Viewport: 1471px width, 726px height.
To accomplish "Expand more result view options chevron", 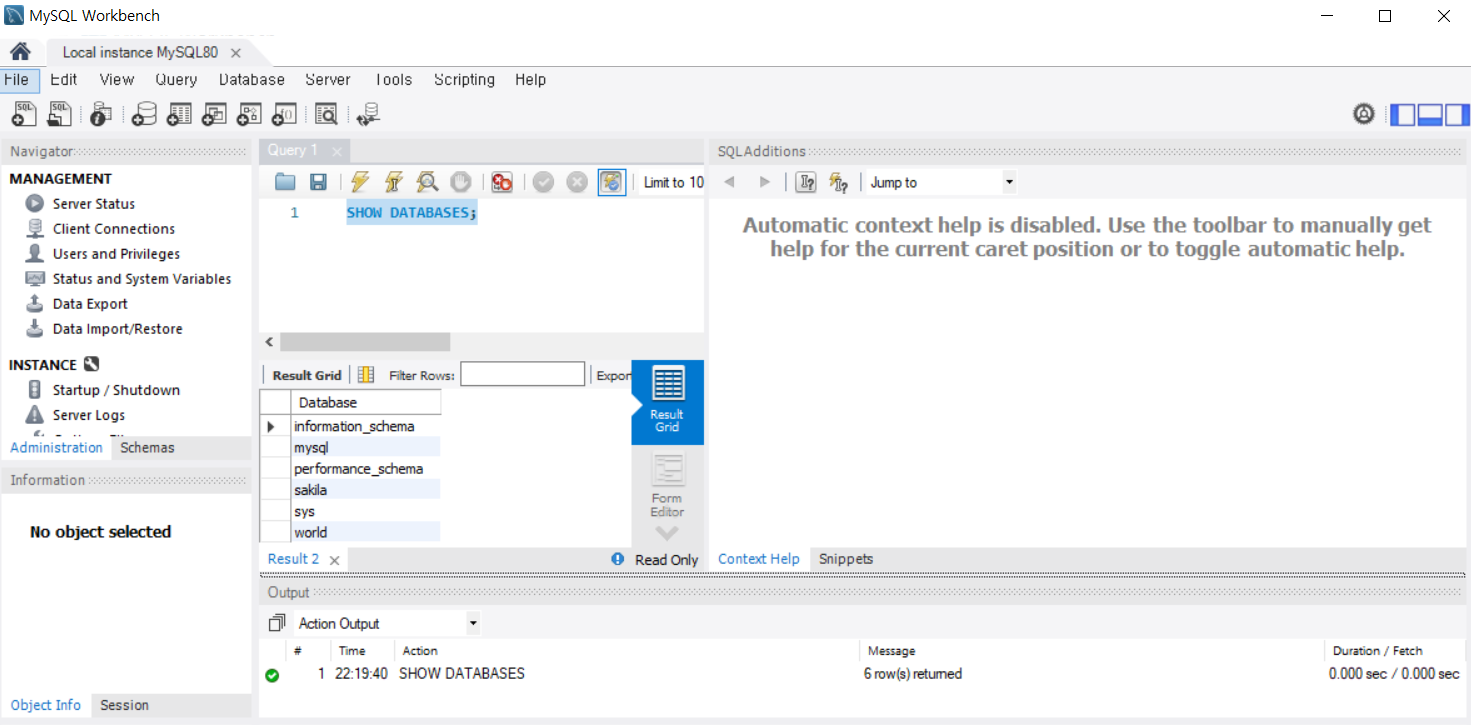I will [x=667, y=533].
